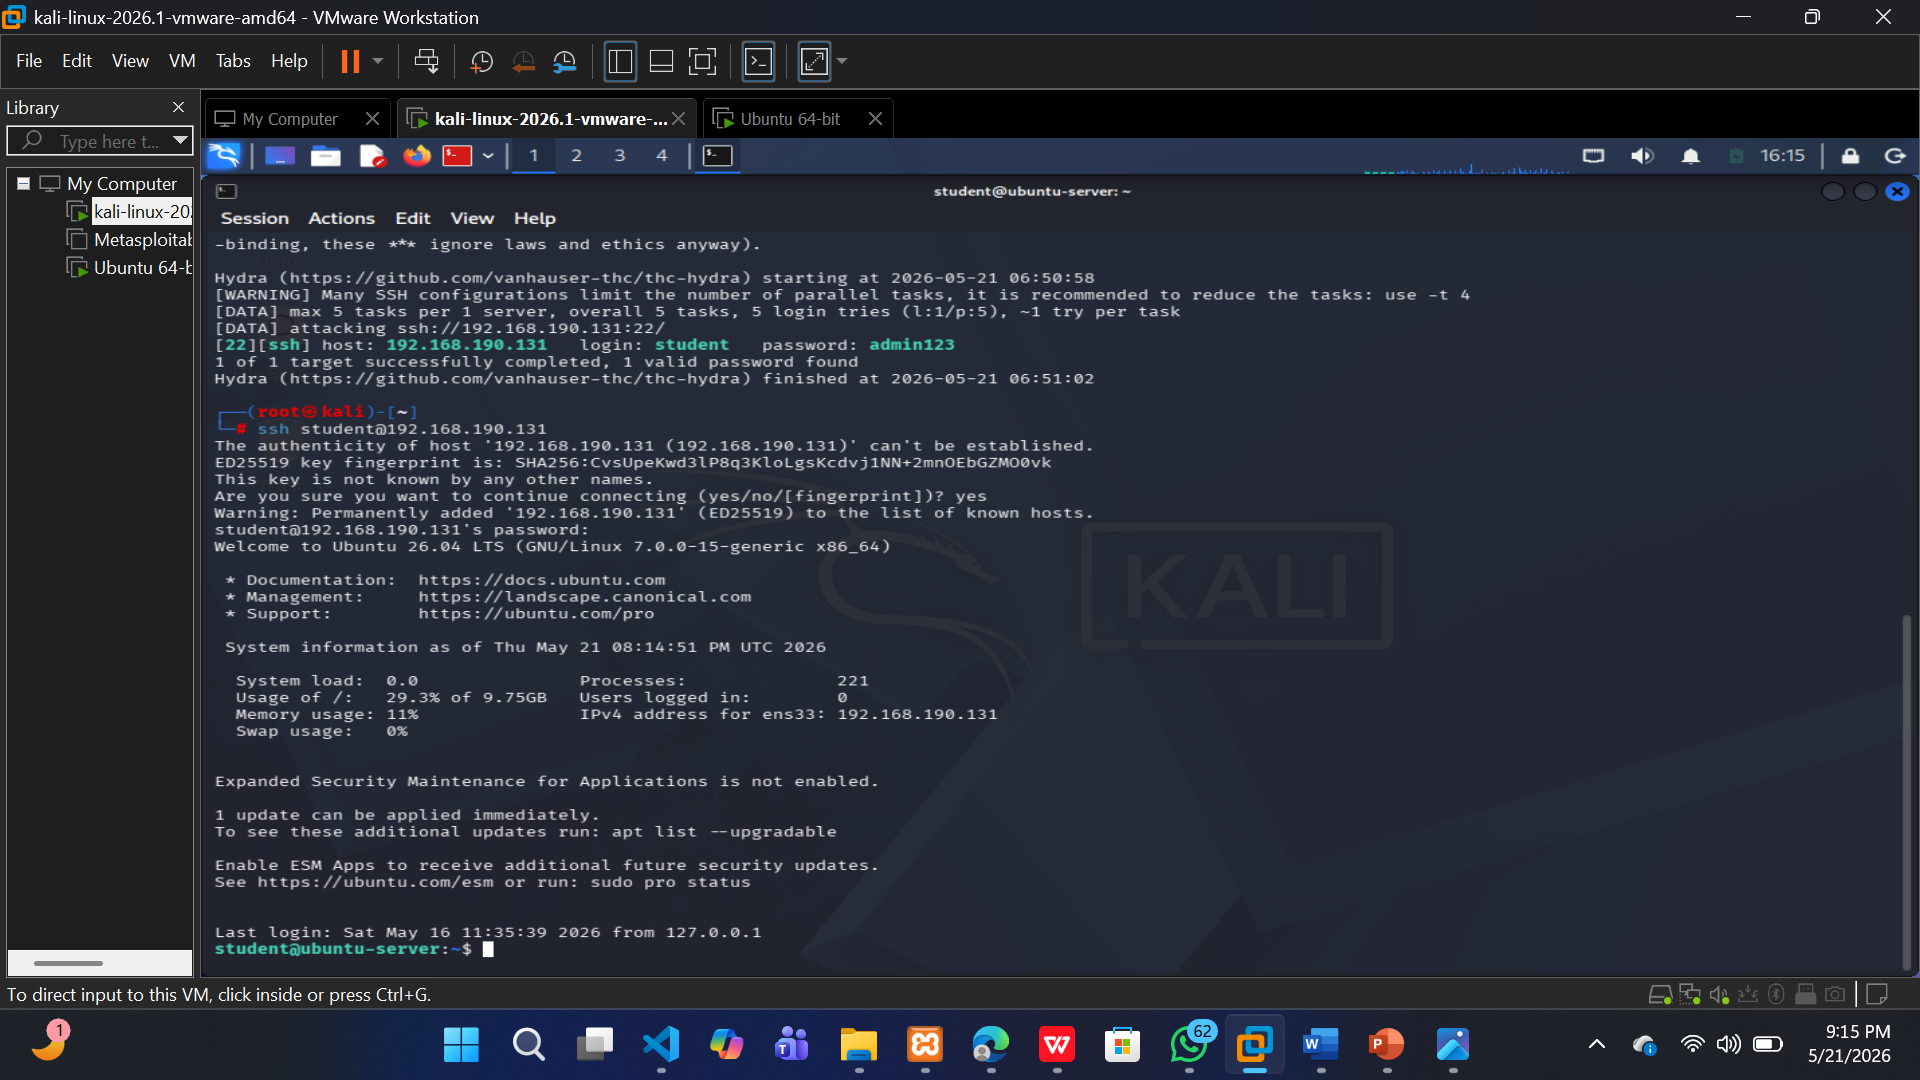1920x1080 pixels.
Task: Click the VMware network adapter status icon
Action: pyautogui.click(x=1690, y=994)
